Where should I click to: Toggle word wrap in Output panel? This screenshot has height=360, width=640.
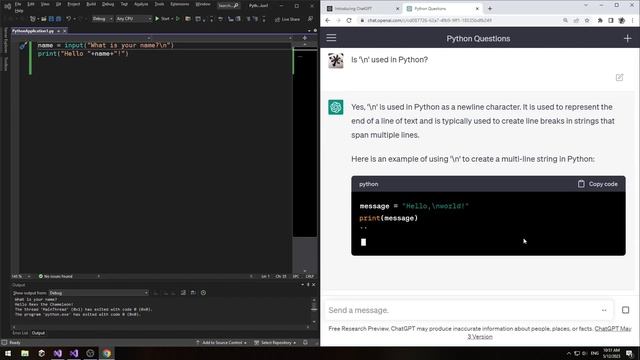click(x=193, y=293)
